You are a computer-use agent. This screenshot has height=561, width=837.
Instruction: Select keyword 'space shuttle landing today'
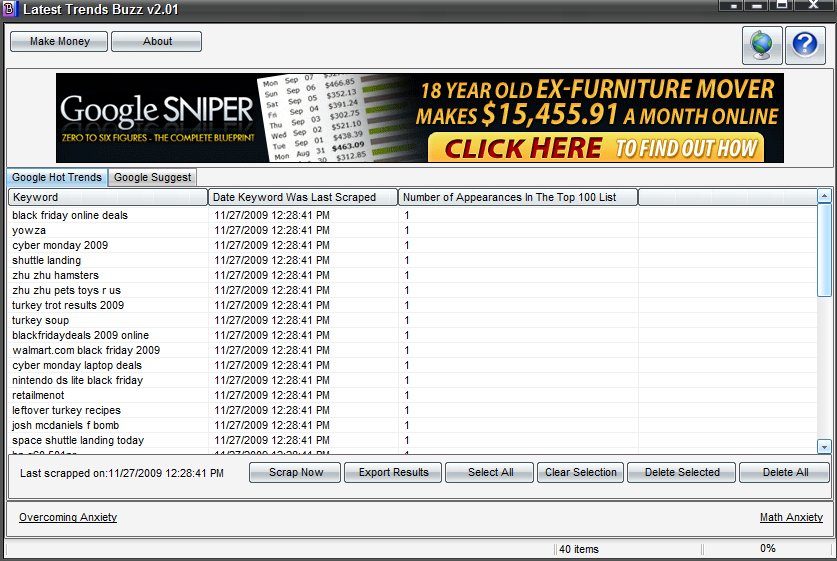tap(78, 440)
